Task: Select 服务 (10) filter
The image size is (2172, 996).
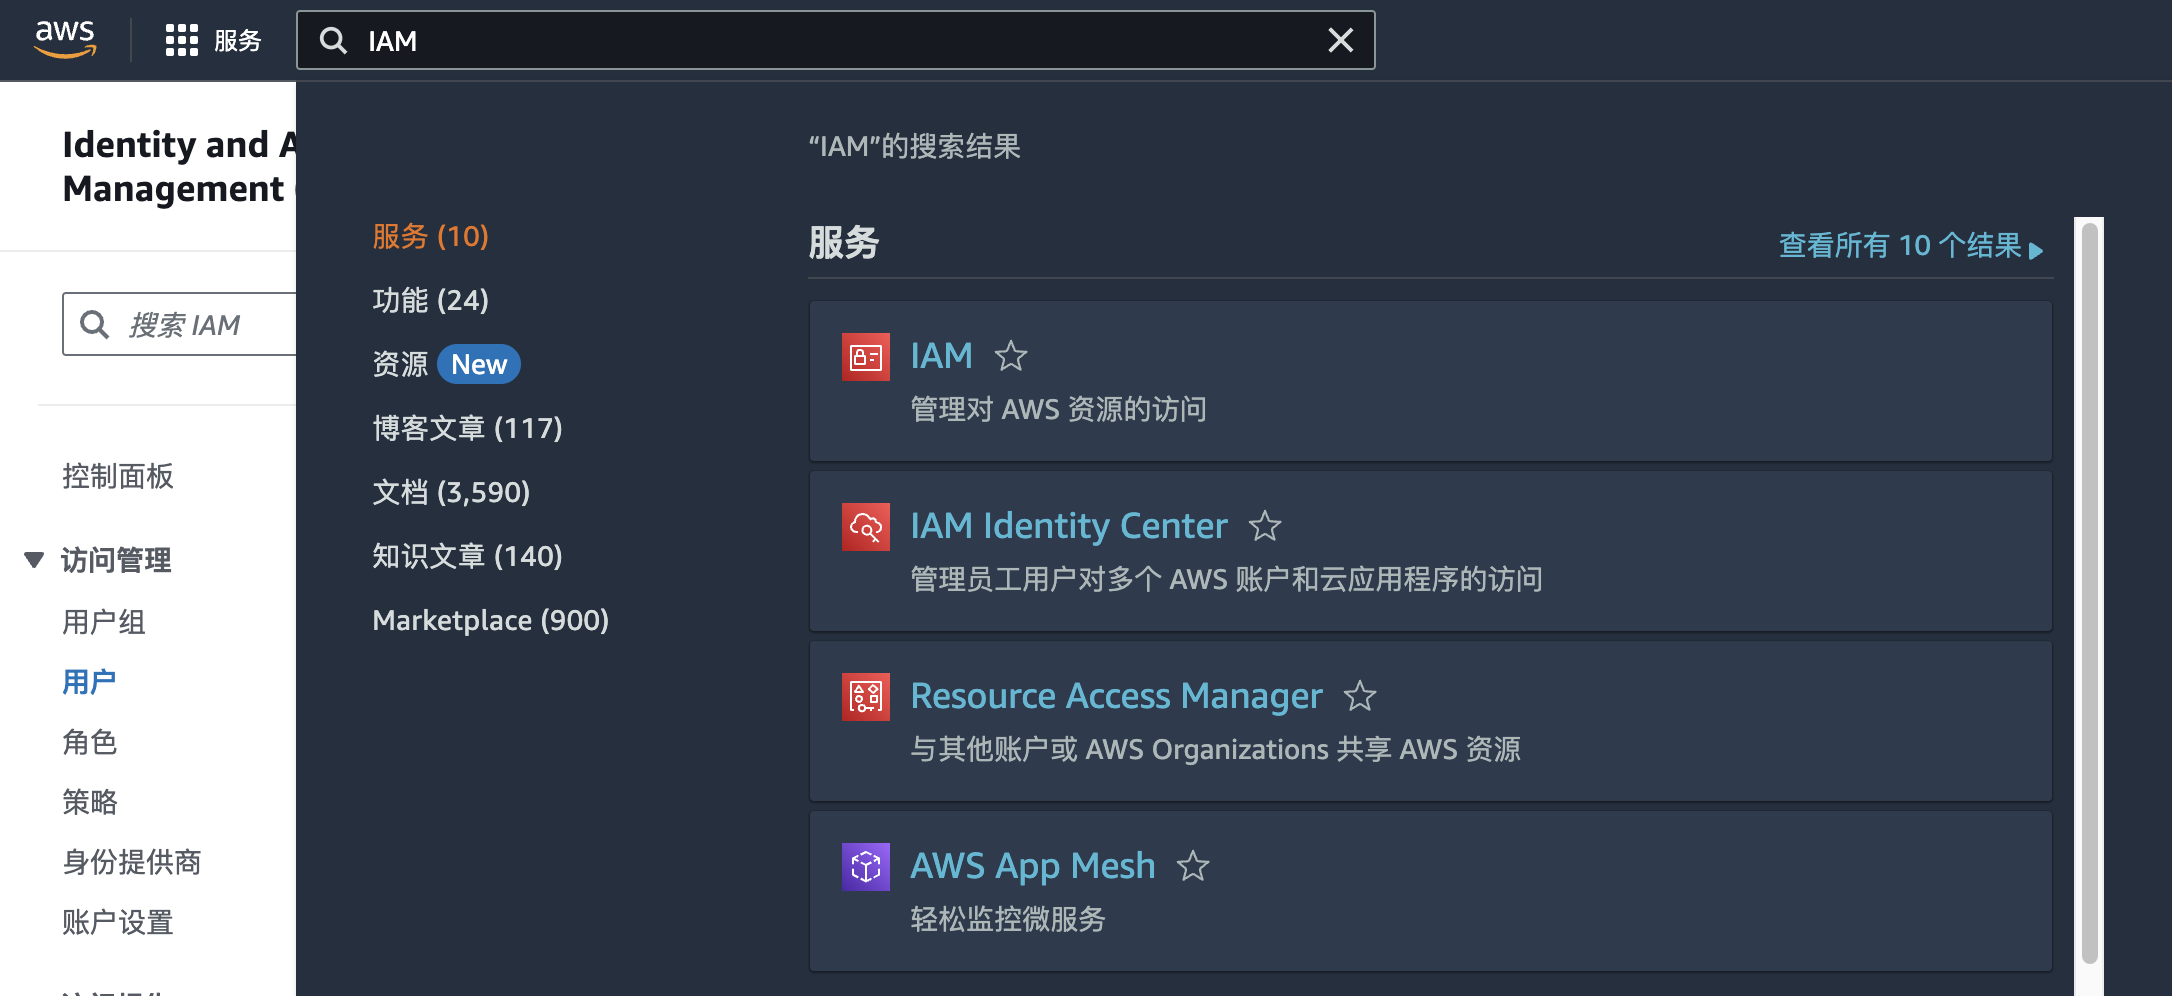Action: tap(430, 236)
